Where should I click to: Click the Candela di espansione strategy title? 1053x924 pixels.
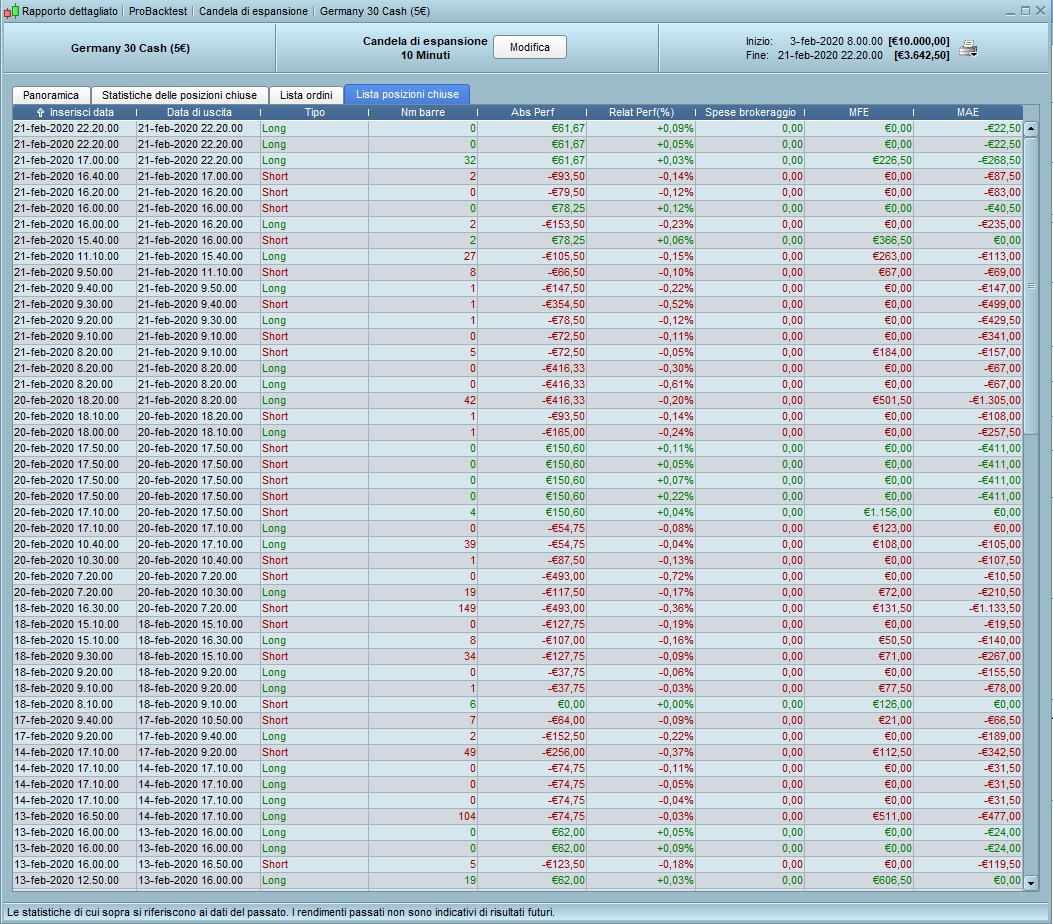(425, 41)
